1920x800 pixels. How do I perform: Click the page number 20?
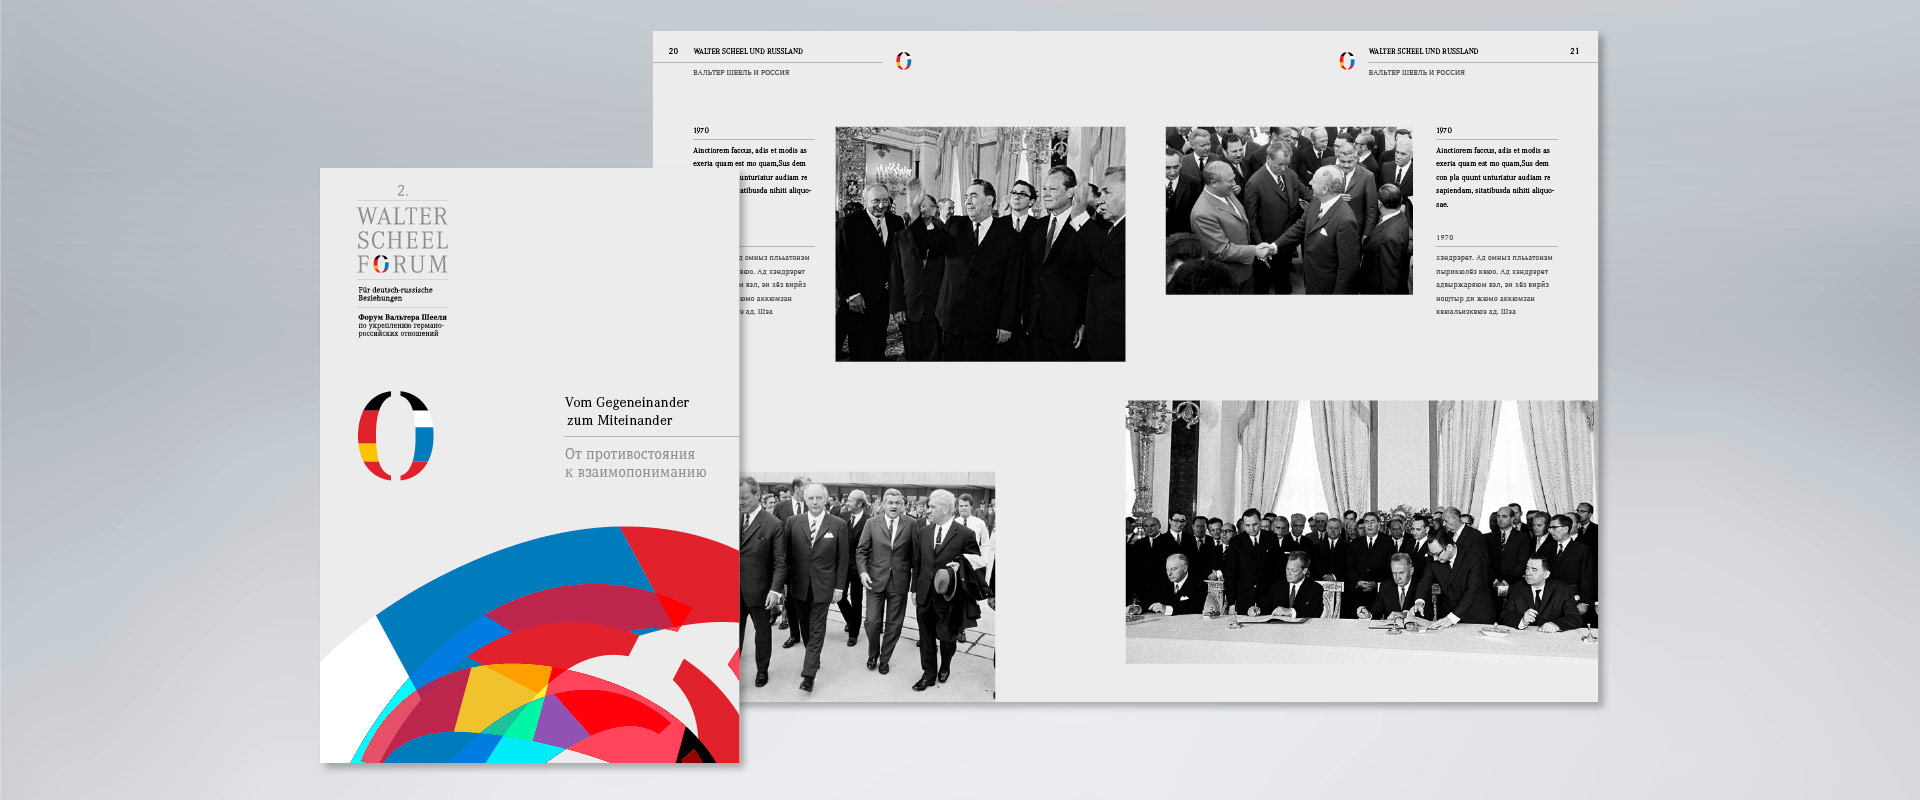(x=673, y=51)
